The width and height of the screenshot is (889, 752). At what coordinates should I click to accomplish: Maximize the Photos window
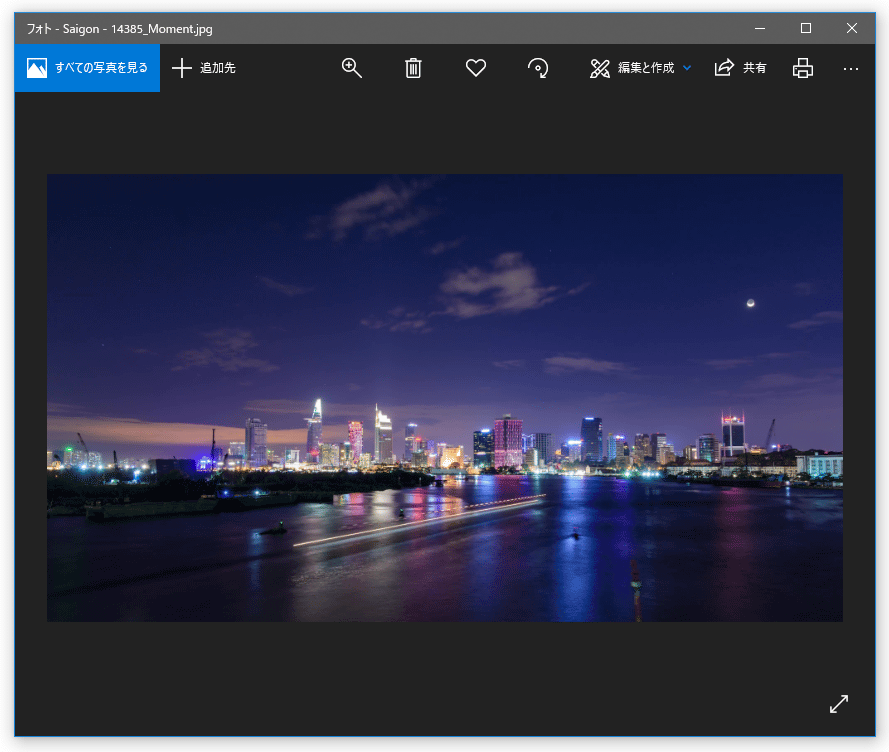pos(806,28)
